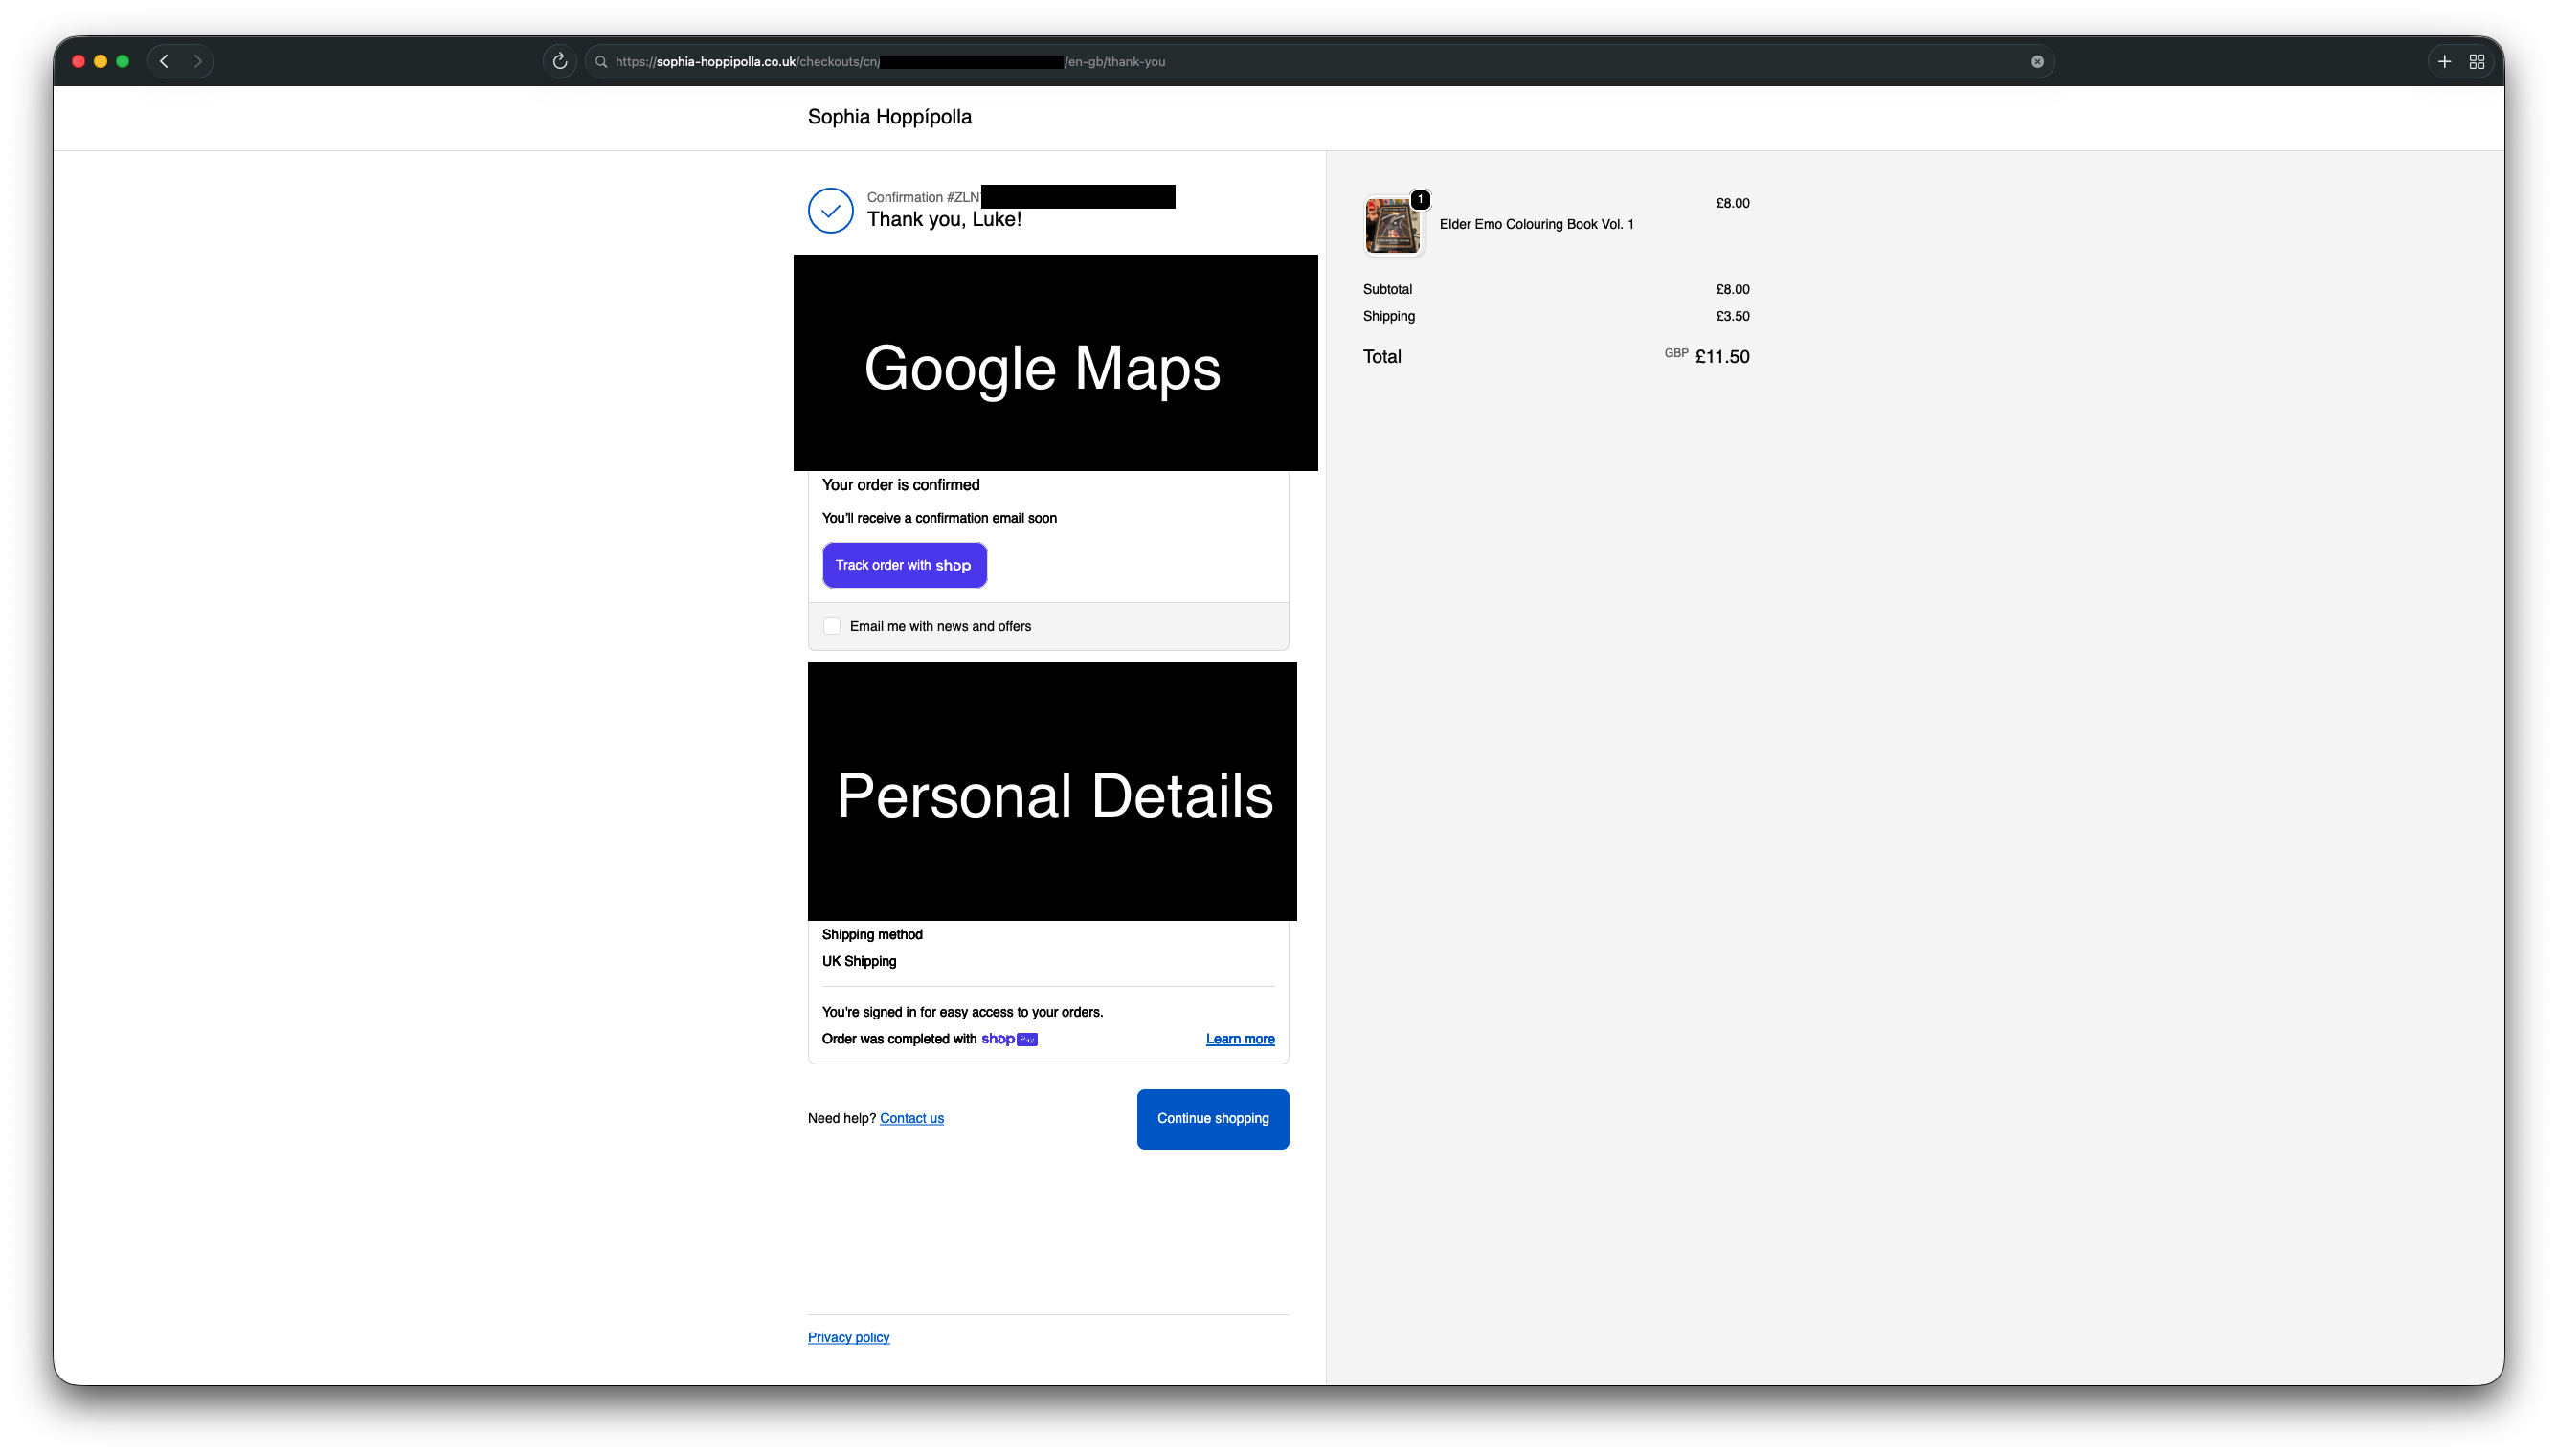Click the Elder Emo Colouring Book thumbnail
Screen dimensions: 2558x1456
(x=1392, y=225)
